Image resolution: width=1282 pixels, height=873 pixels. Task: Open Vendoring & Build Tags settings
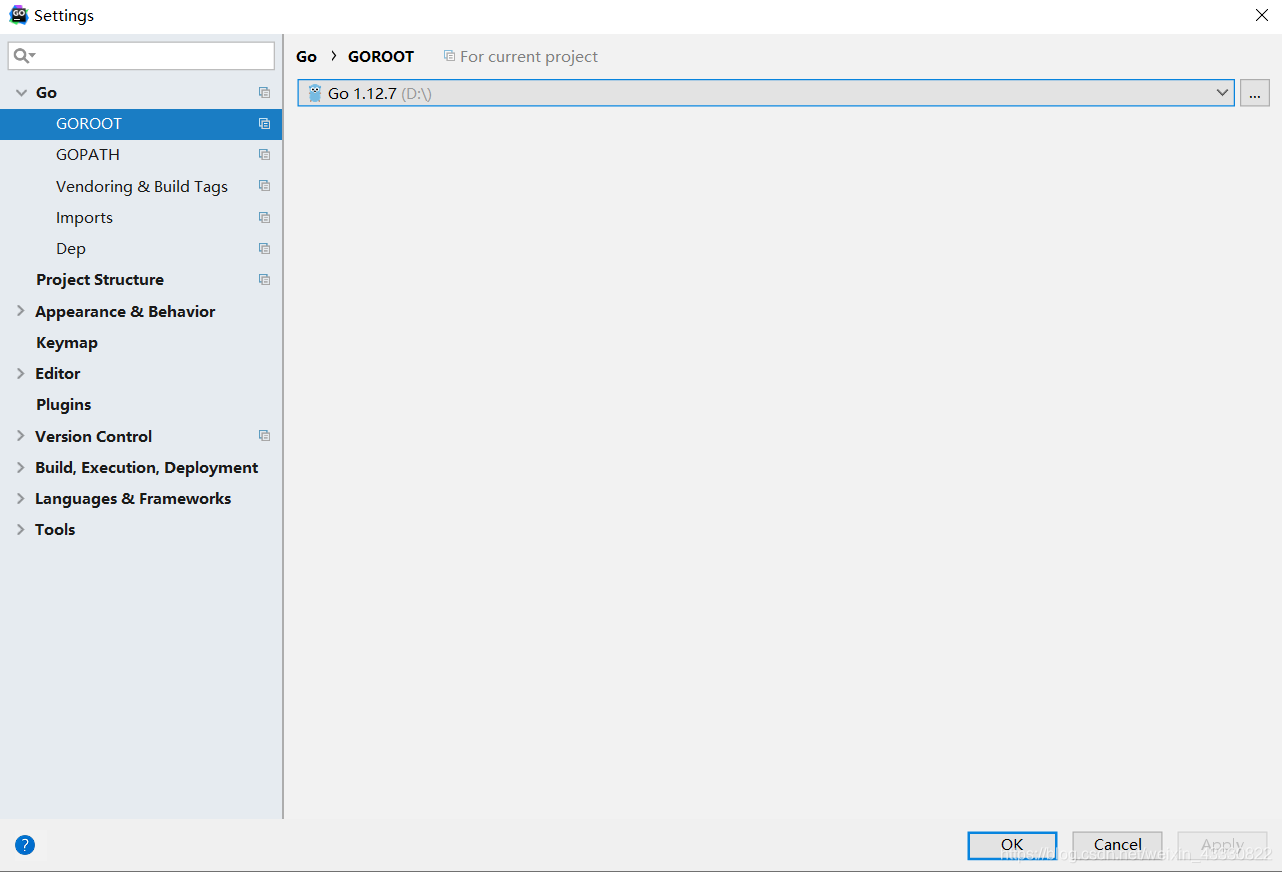coord(141,186)
